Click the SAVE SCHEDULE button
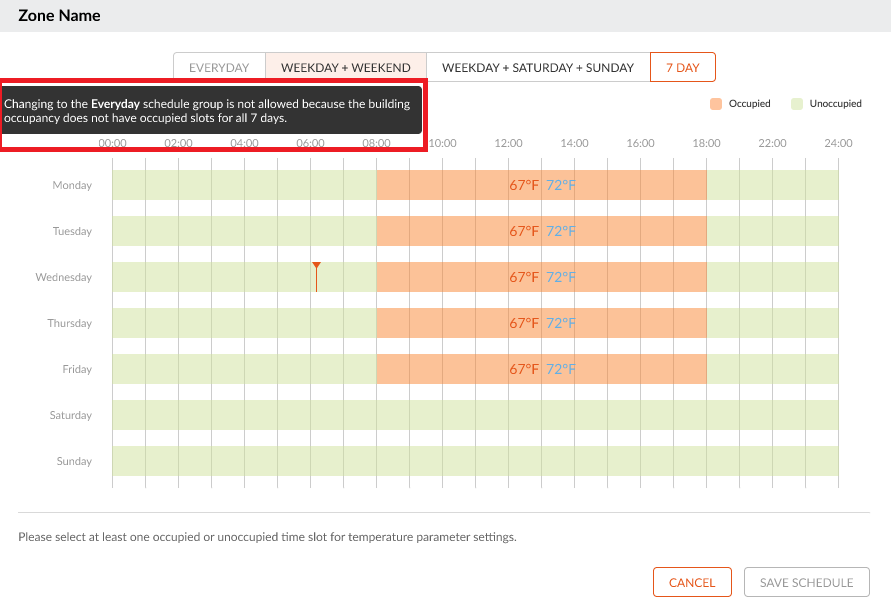 coord(806,582)
